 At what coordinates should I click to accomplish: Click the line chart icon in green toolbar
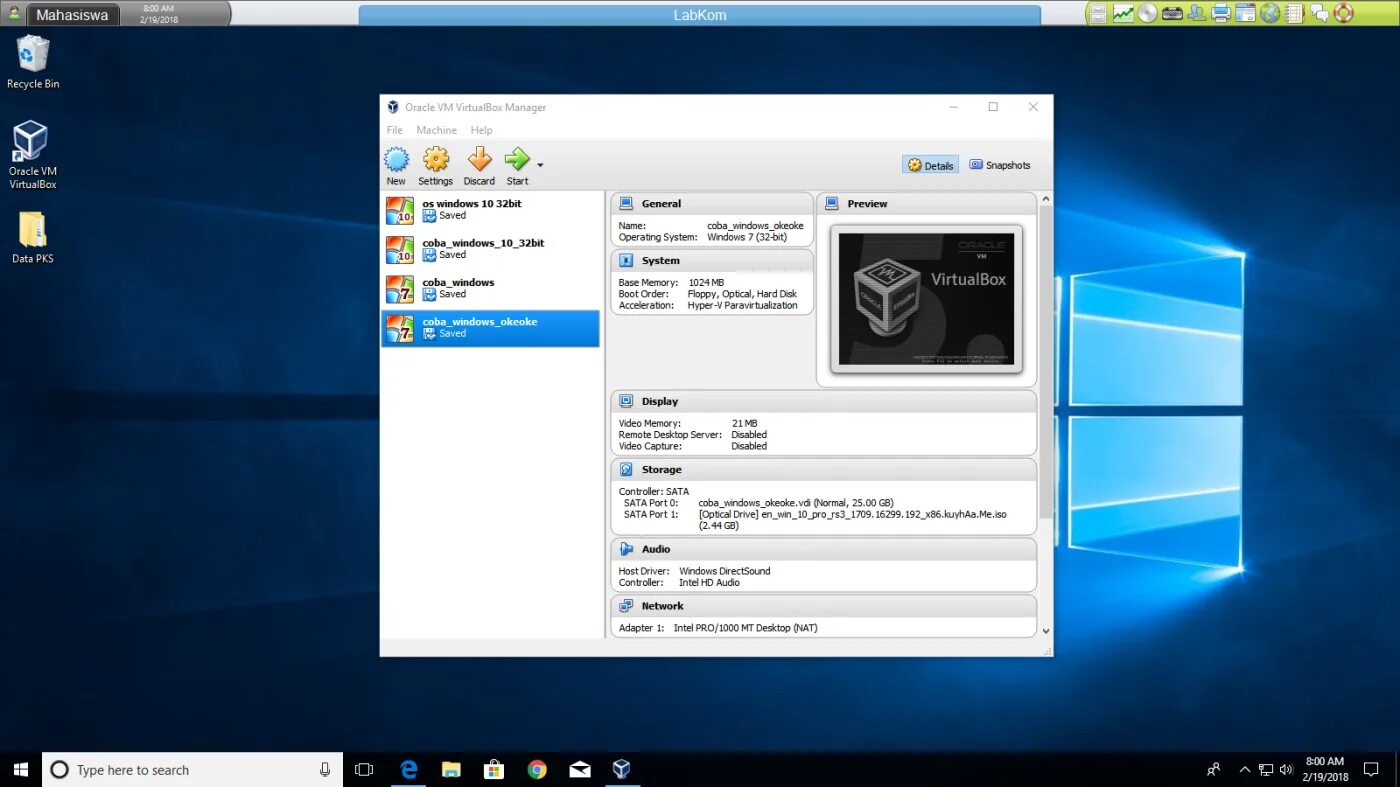tap(1124, 14)
